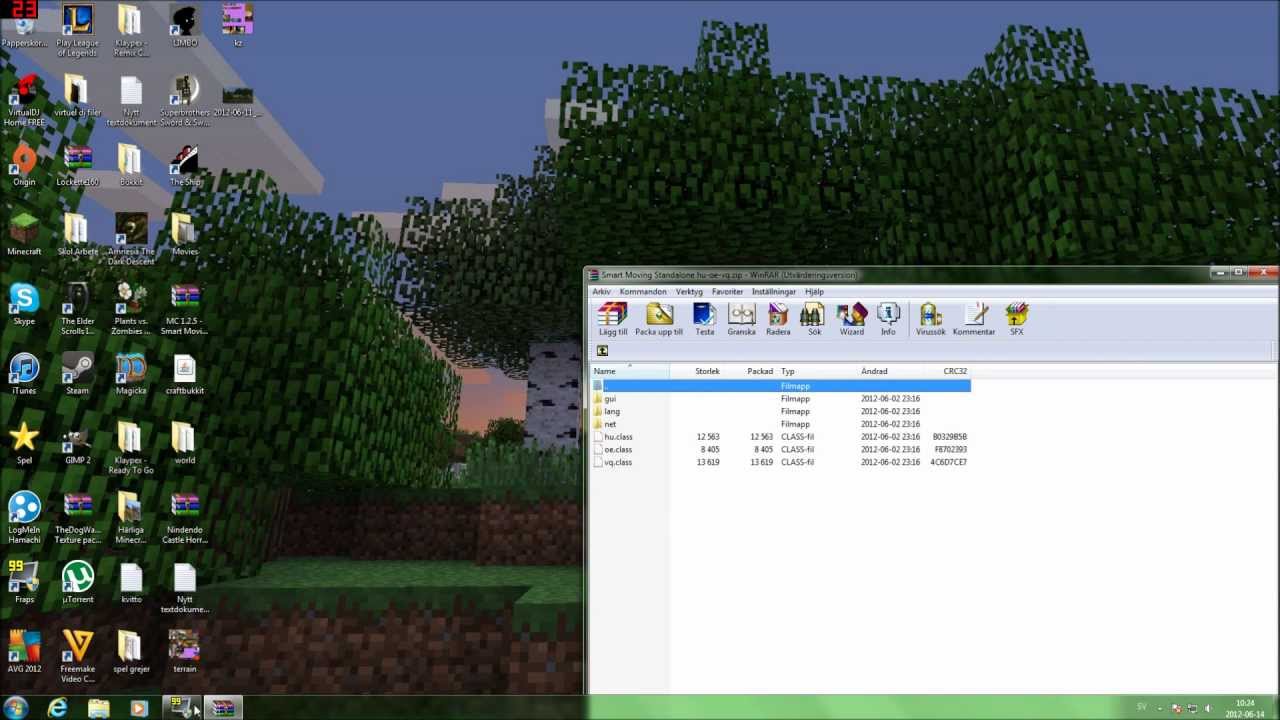Image resolution: width=1280 pixels, height=720 pixels.
Task: Click the craftbukkit desktop file
Action: [185, 374]
